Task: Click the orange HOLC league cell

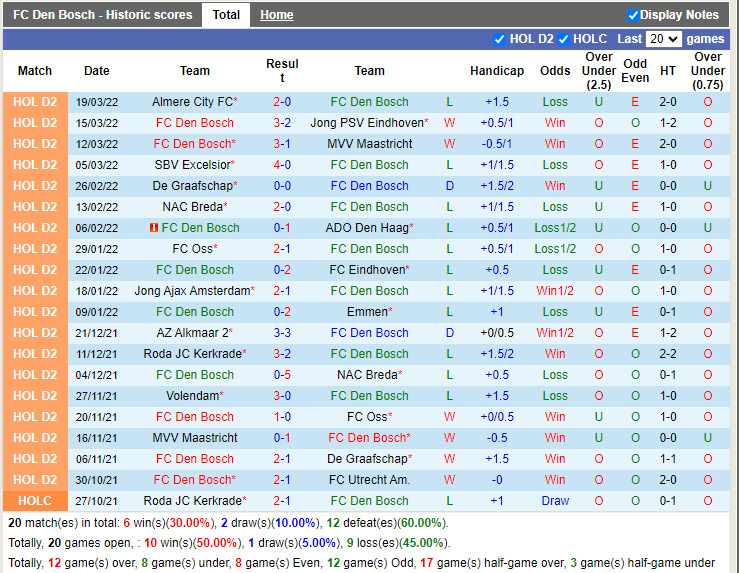Action: pyautogui.click(x=35, y=501)
